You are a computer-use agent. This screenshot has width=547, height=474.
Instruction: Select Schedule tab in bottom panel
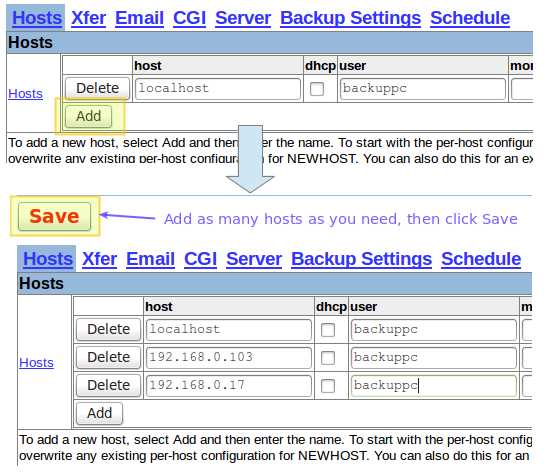pos(481,259)
